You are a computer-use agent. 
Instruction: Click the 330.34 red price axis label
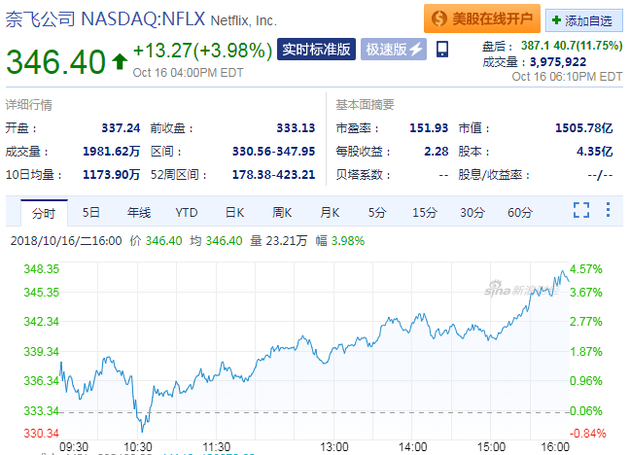pos(41,433)
